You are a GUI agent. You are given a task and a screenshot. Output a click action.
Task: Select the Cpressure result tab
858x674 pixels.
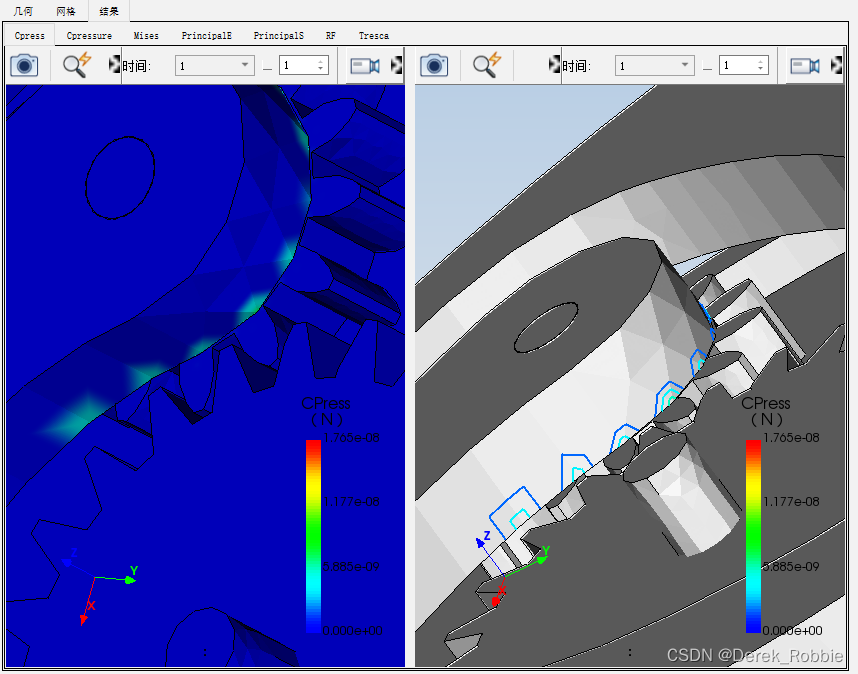click(89, 36)
